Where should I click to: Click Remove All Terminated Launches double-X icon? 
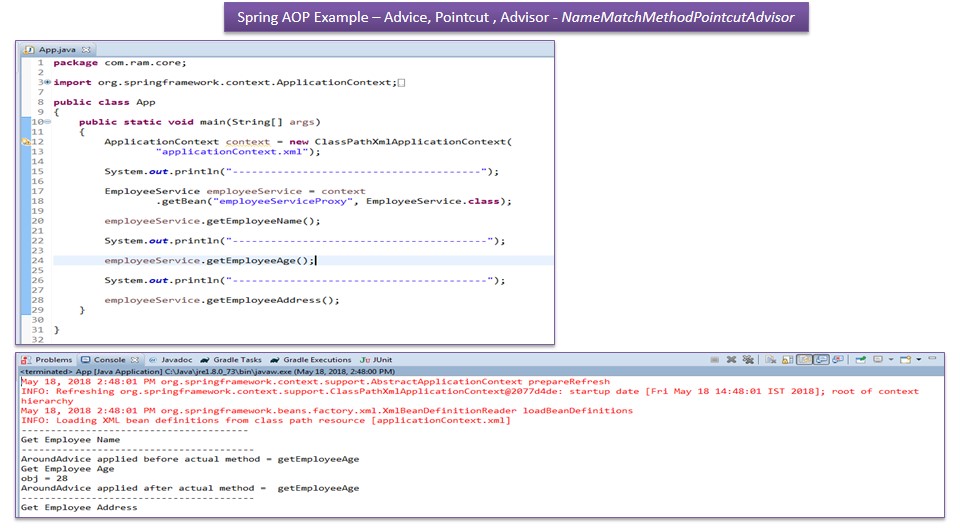click(x=748, y=360)
